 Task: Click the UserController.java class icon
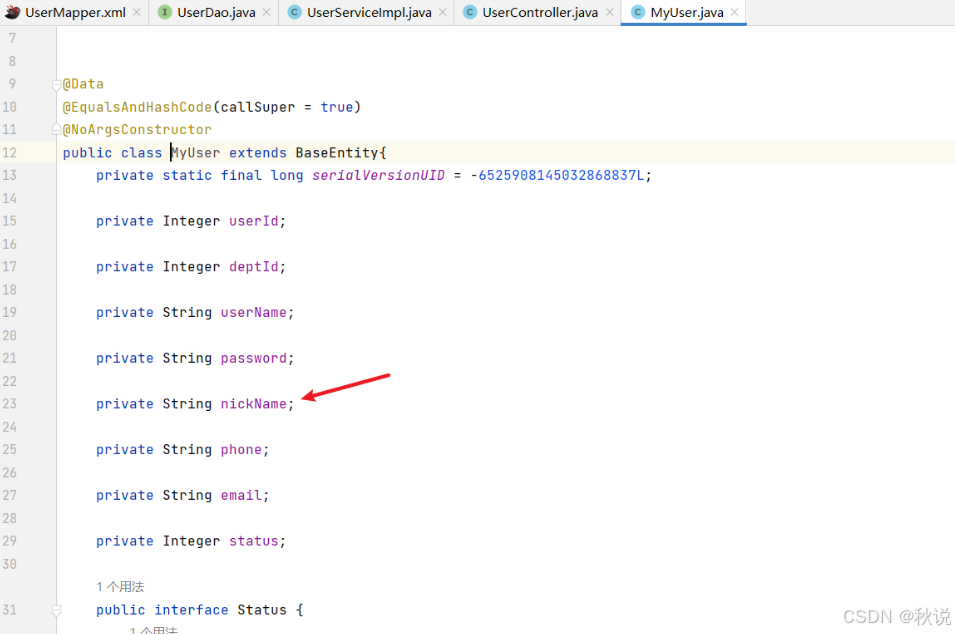click(x=470, y=12)
